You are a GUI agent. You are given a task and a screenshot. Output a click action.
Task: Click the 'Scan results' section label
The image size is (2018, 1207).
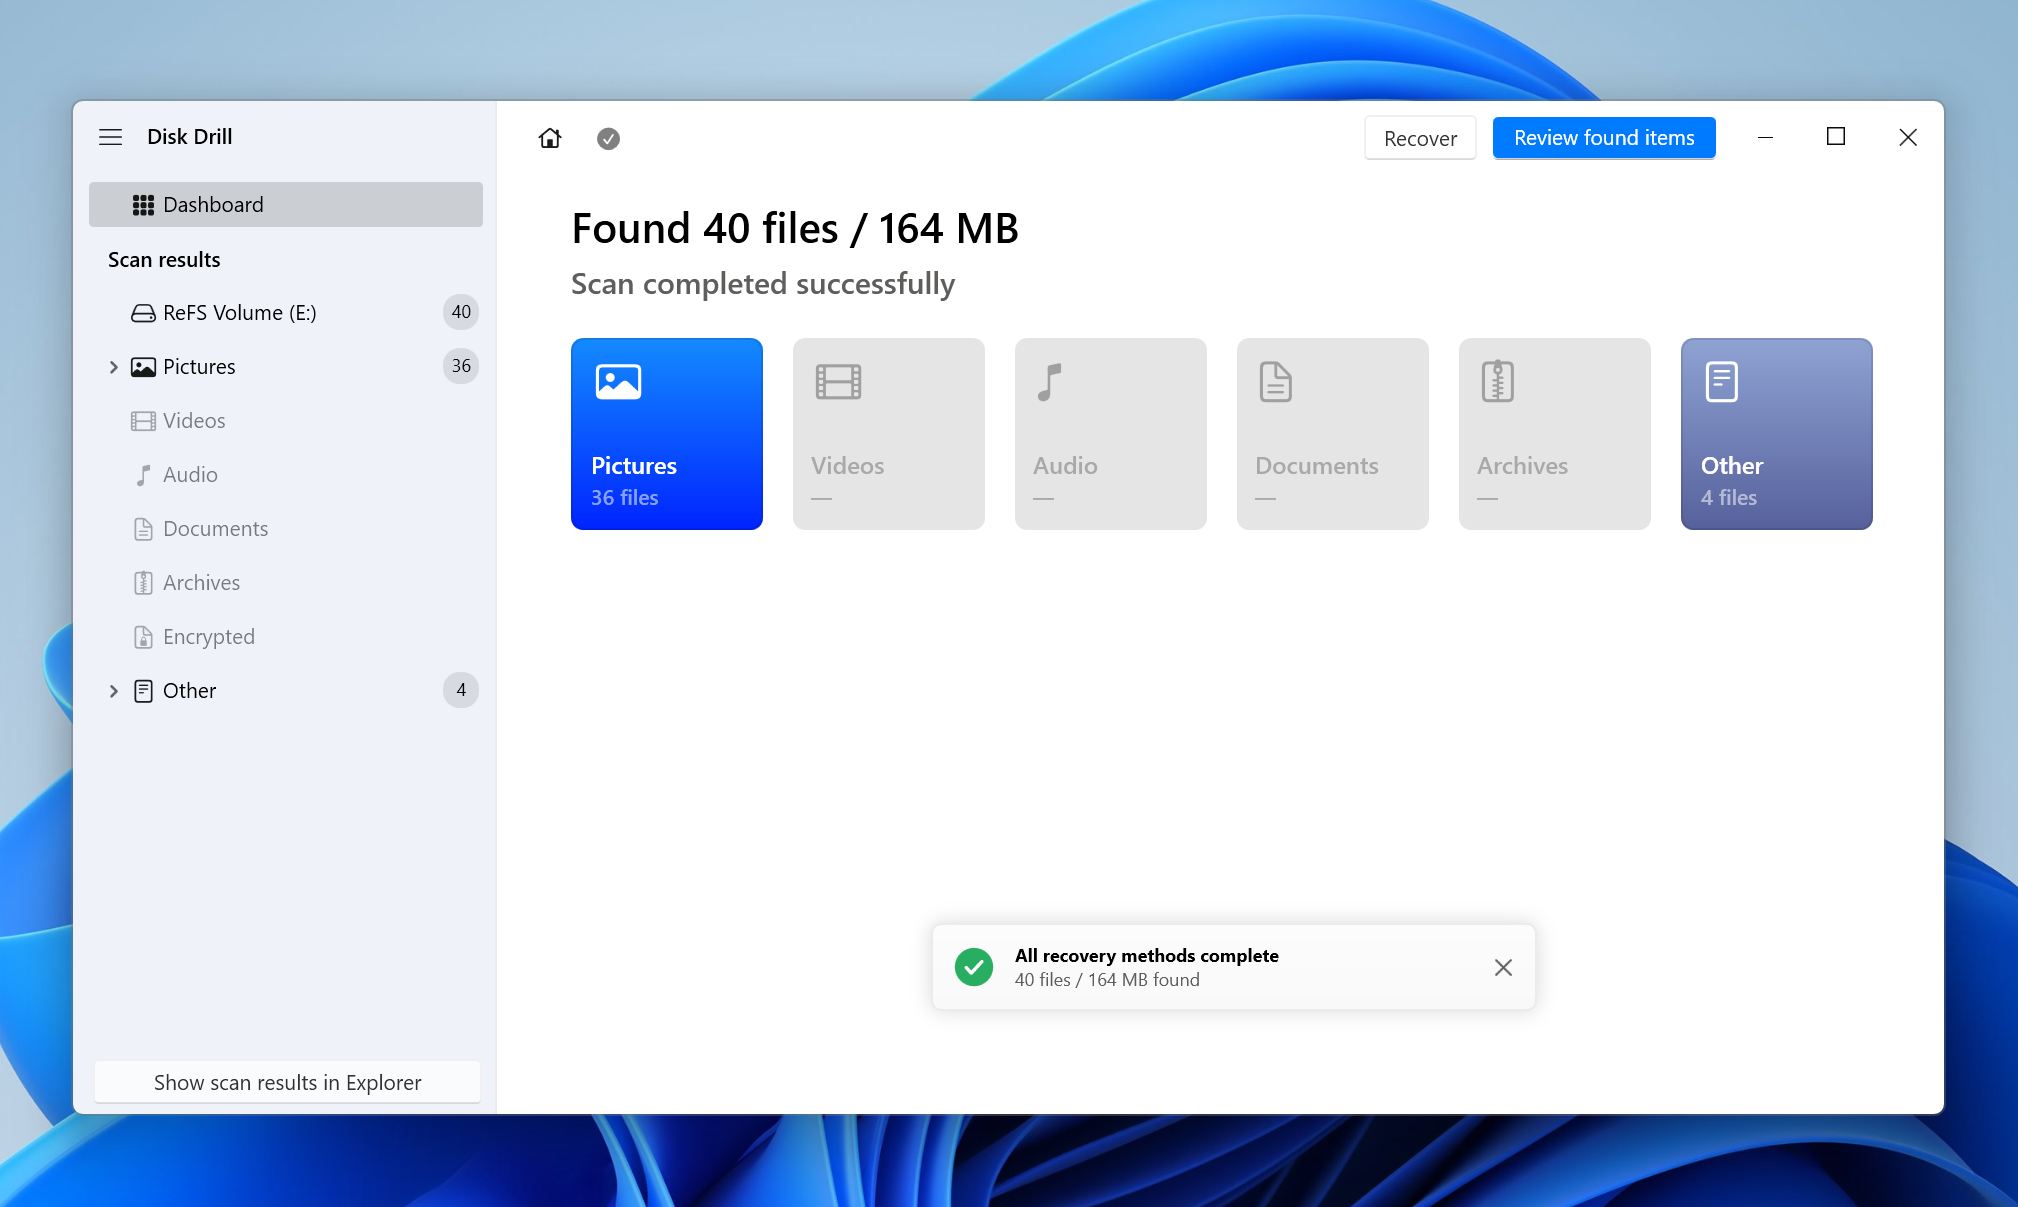[x=164, y=260]
